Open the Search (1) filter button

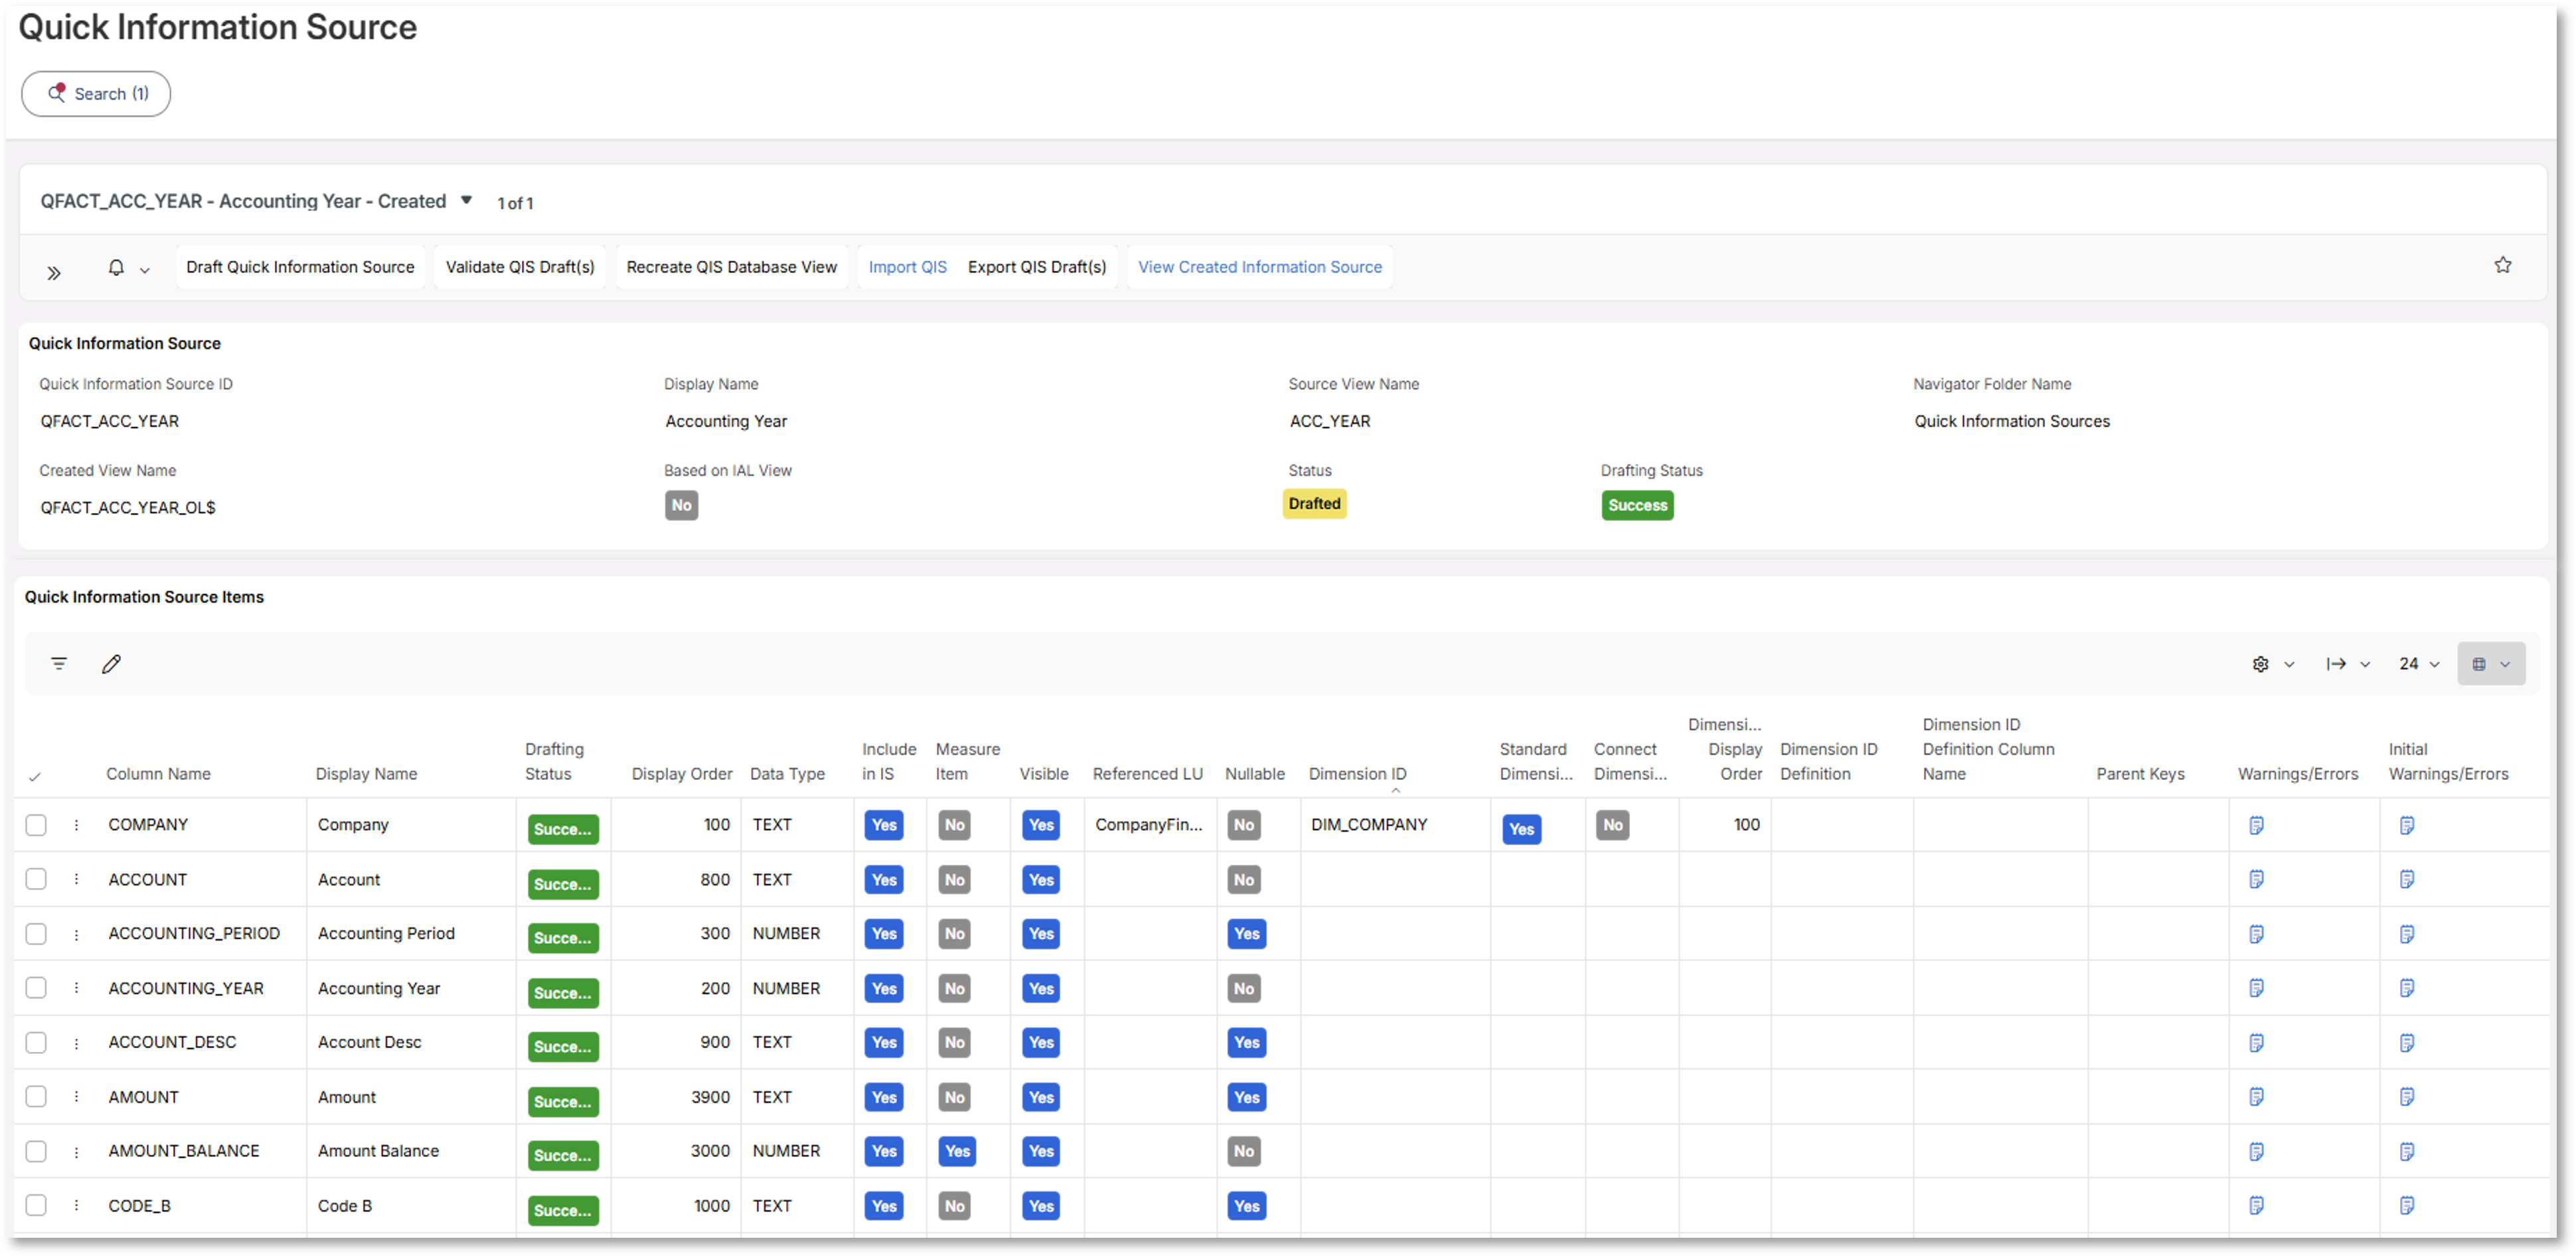pos(96,94)
